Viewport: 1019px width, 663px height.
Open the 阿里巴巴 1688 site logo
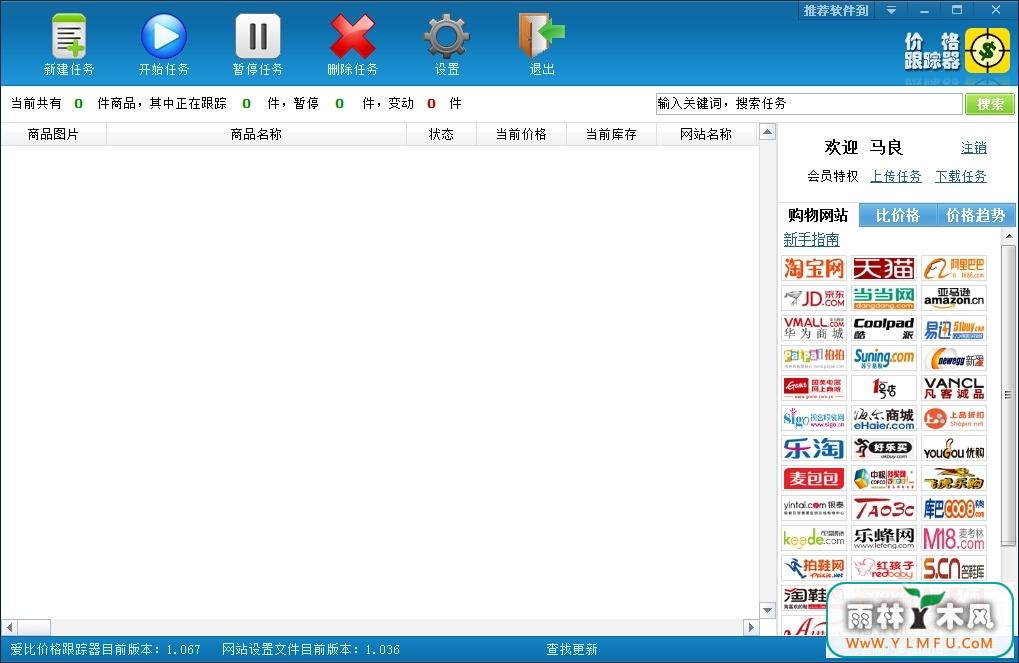(953, 268)
